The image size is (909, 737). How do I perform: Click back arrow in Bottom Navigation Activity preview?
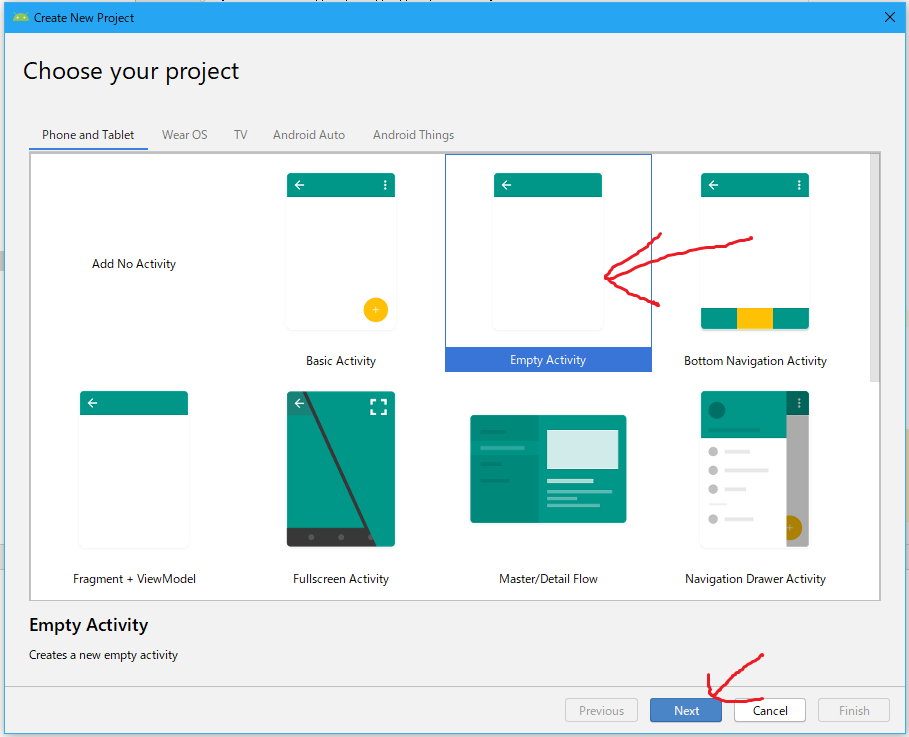[714, 185]
